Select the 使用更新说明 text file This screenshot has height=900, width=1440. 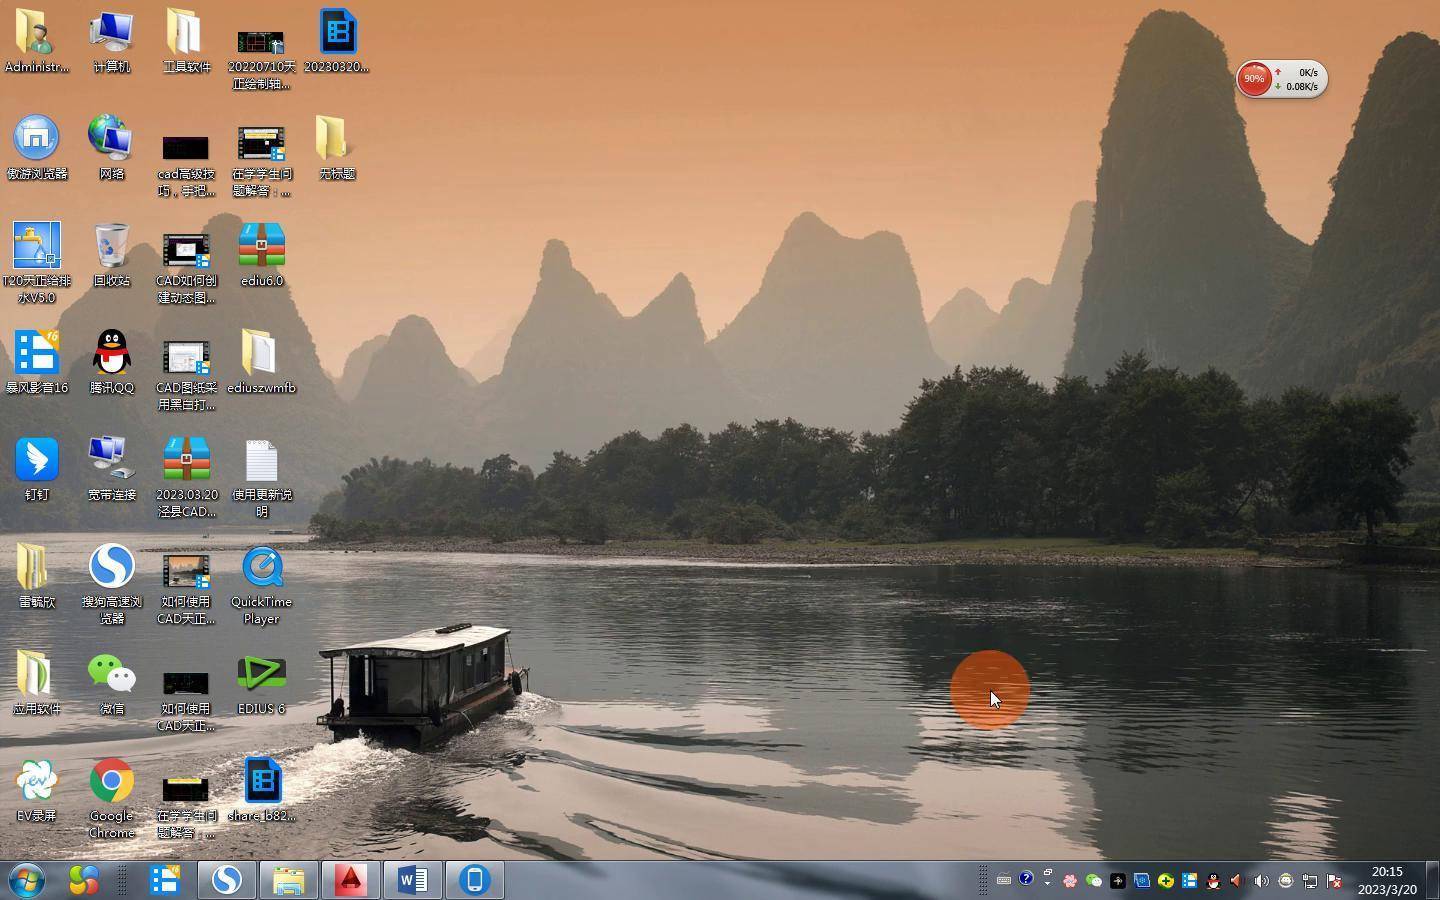[x=261, y=478]
